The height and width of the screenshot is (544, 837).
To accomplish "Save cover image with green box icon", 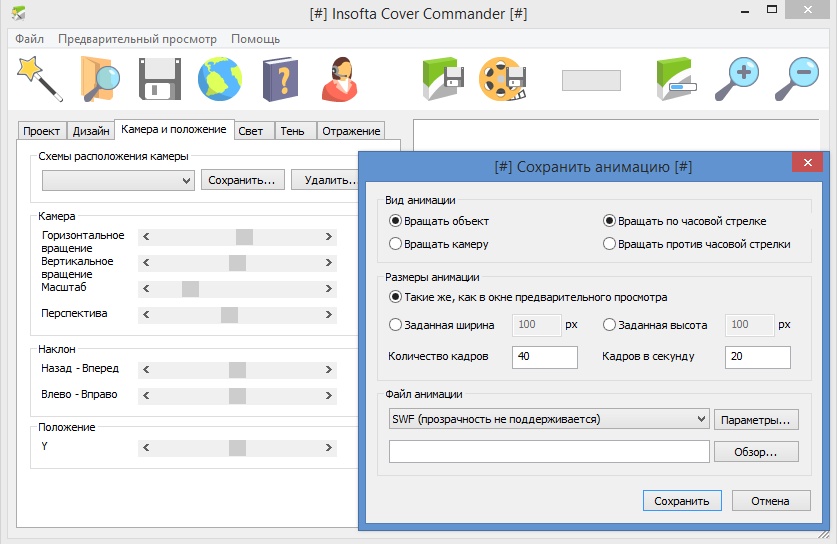I will tap(443, 79).
